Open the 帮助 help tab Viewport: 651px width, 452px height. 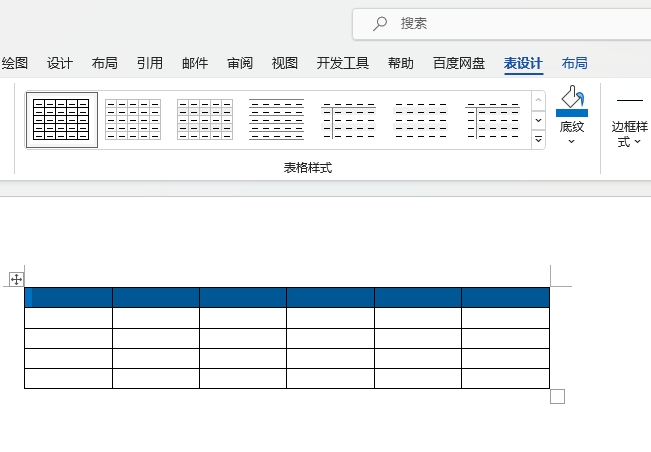(401, 64)
